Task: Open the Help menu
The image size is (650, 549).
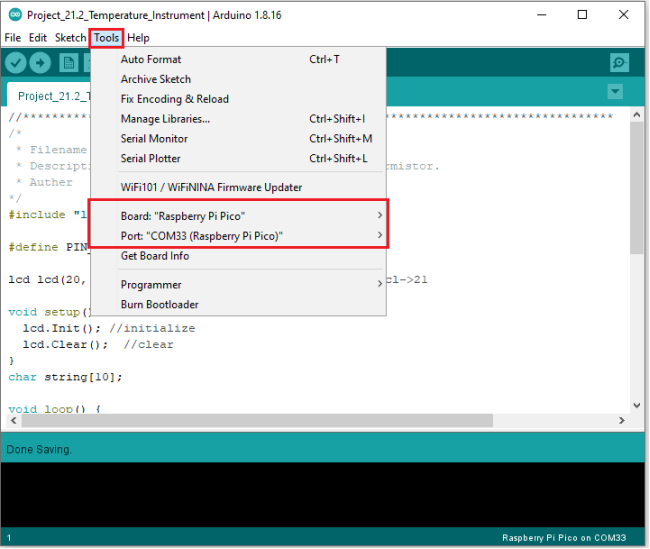Action: pos(138,38)
